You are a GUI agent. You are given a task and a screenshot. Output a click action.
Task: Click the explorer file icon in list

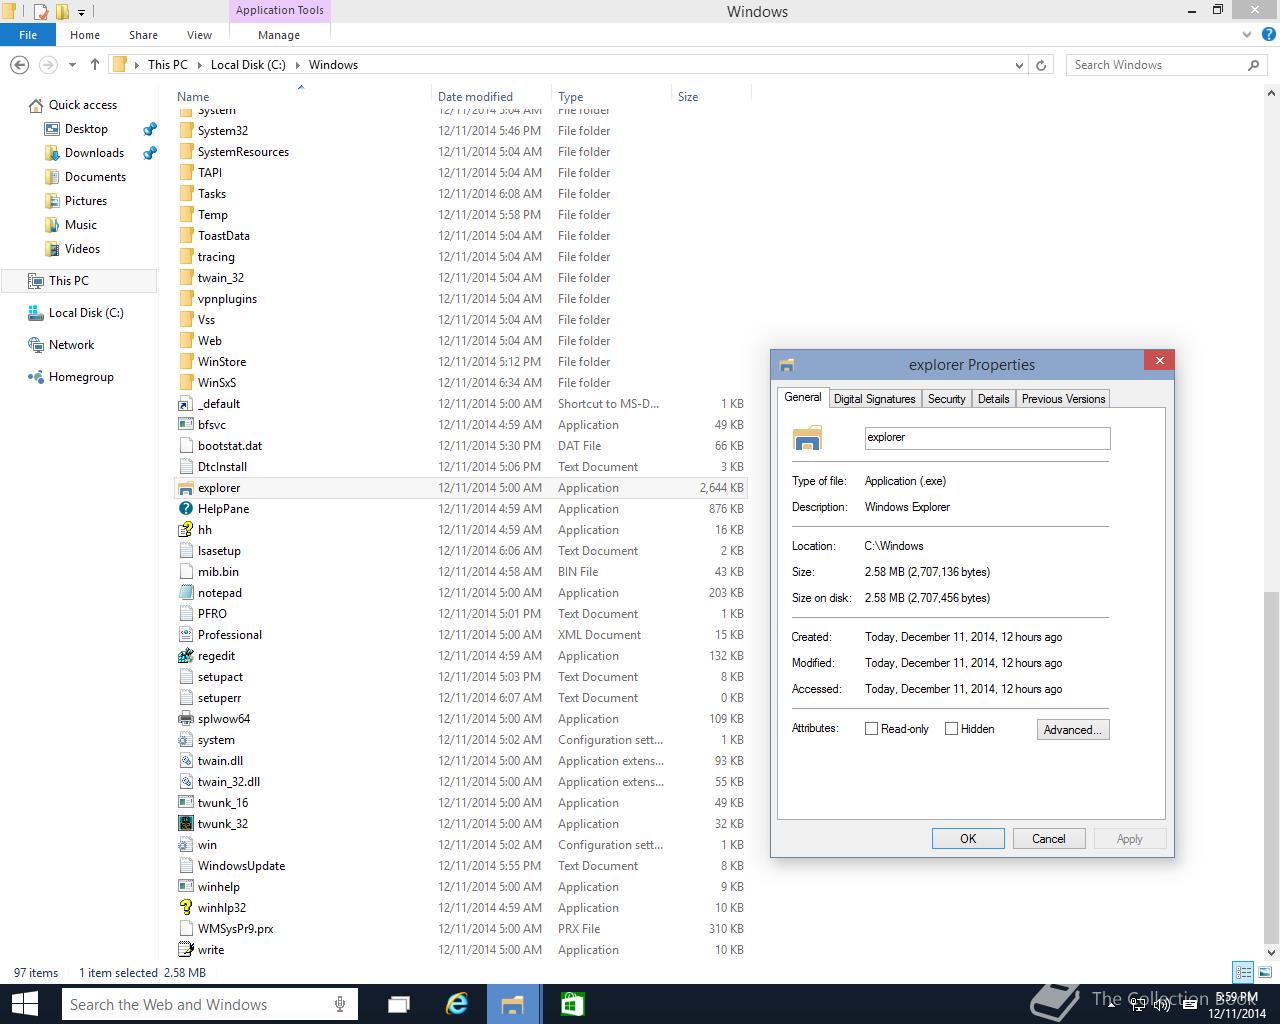point(185,488)
